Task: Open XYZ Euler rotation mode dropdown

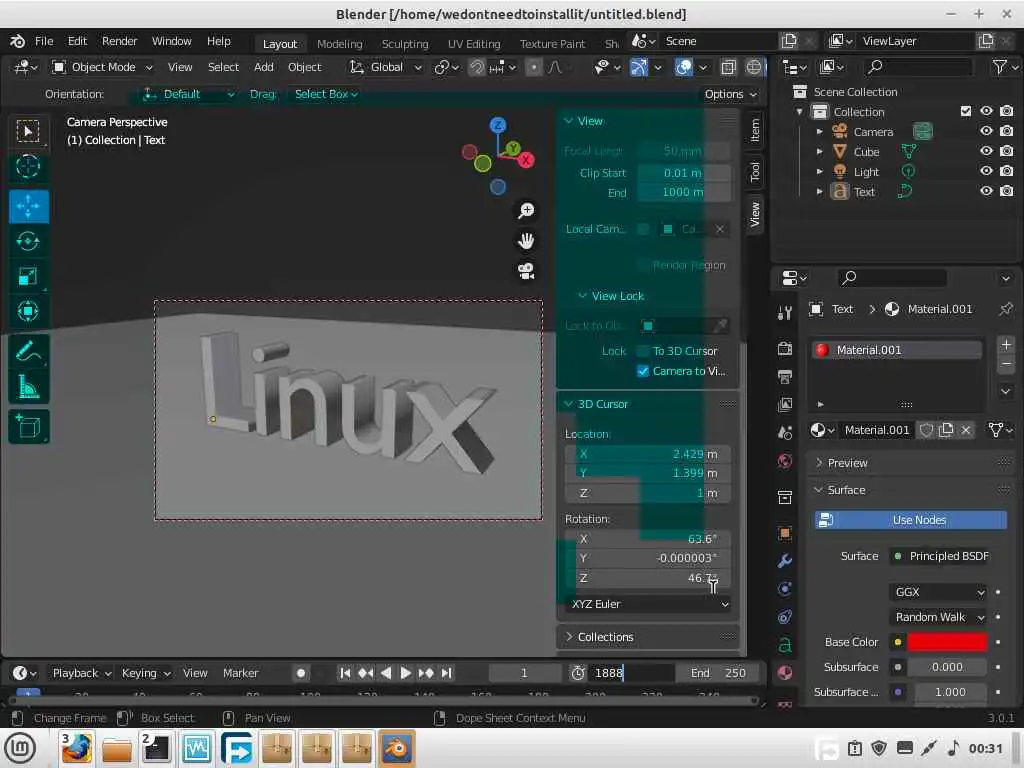Action: (649, 604)
